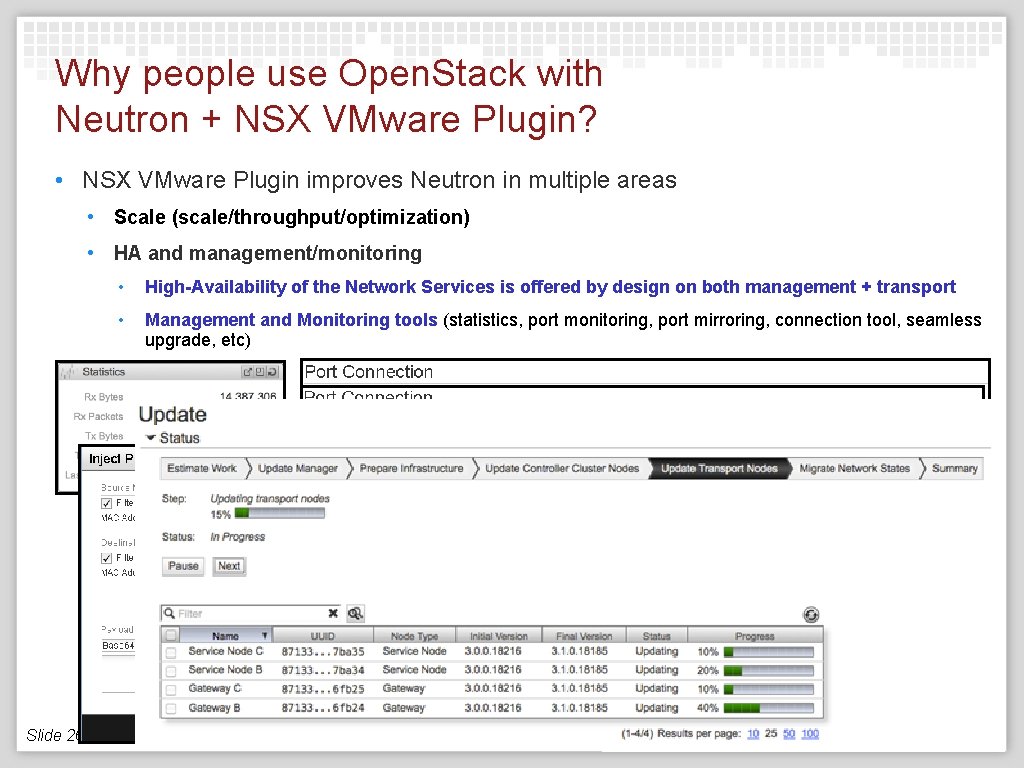The height and width of the screenshot is (768, 1024).
Task: Click Service Node B 20% progress bar
Action: pyautogui.click(x=769, y=671)
